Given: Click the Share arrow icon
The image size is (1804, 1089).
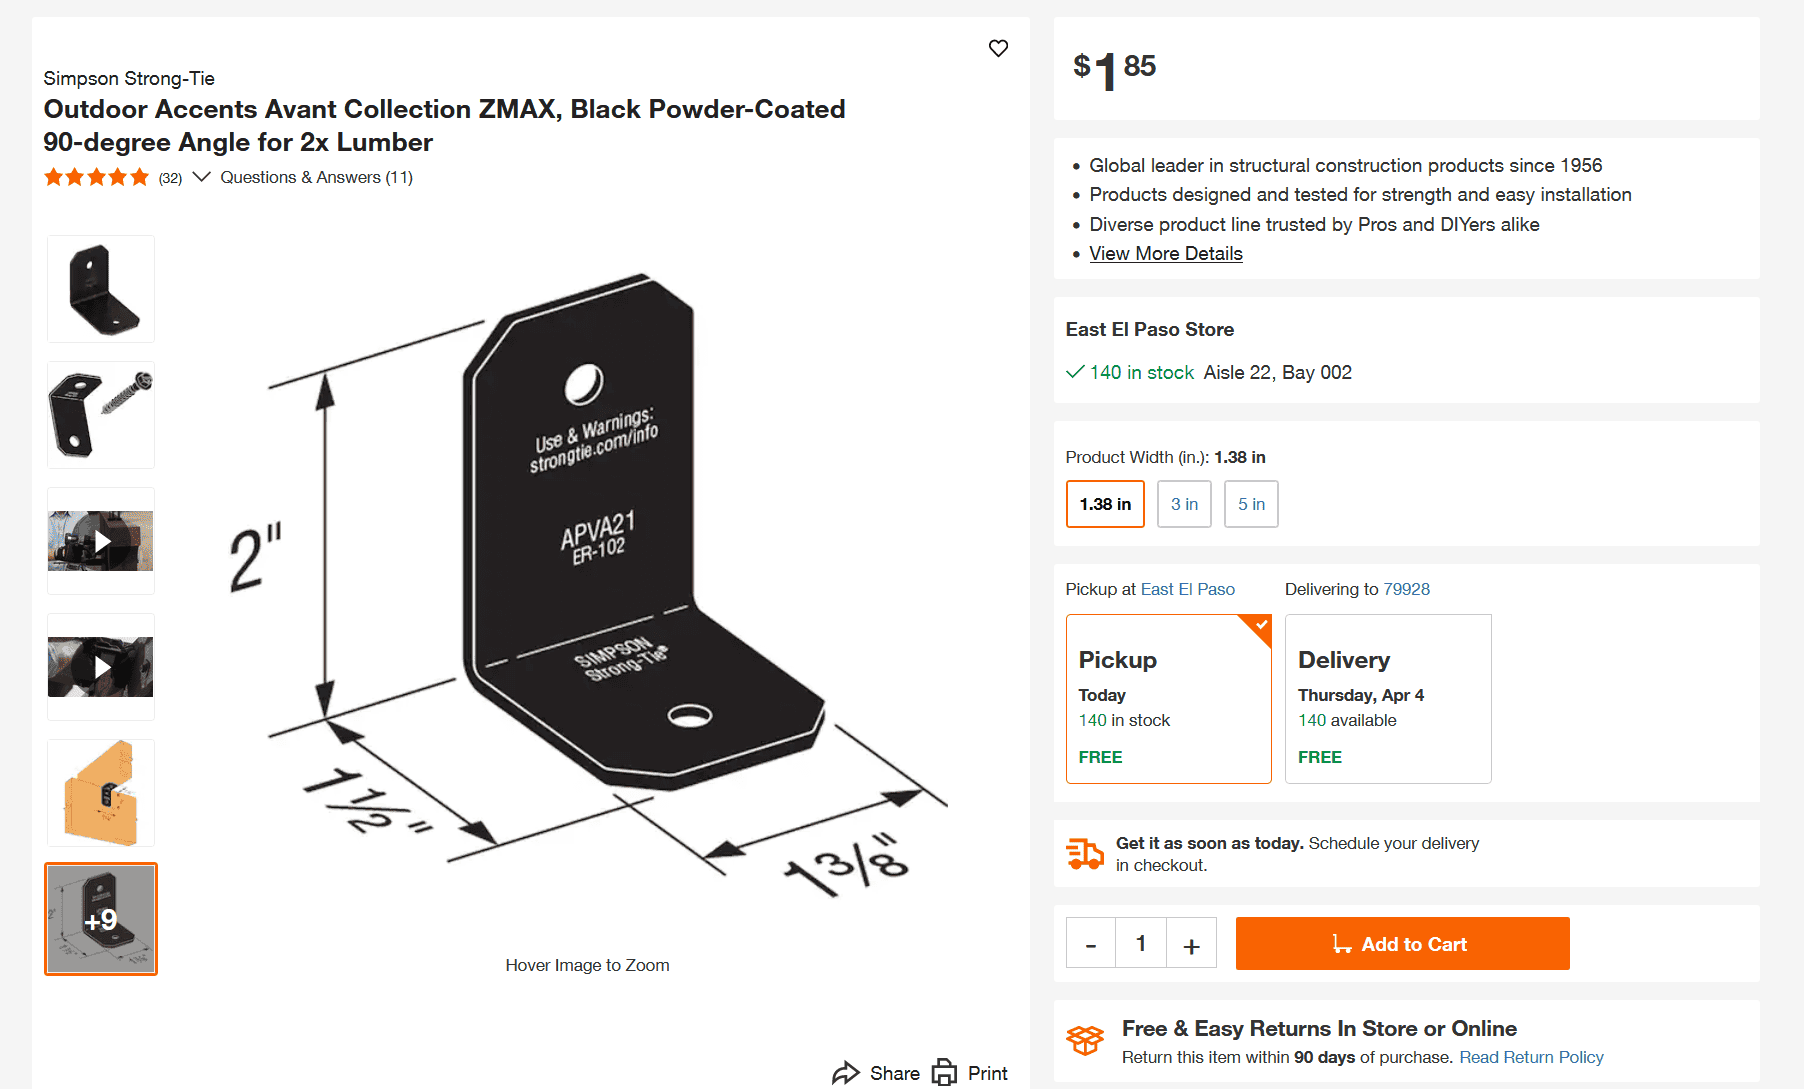Looking at the screenshot, I should [x=846, y=1073].
